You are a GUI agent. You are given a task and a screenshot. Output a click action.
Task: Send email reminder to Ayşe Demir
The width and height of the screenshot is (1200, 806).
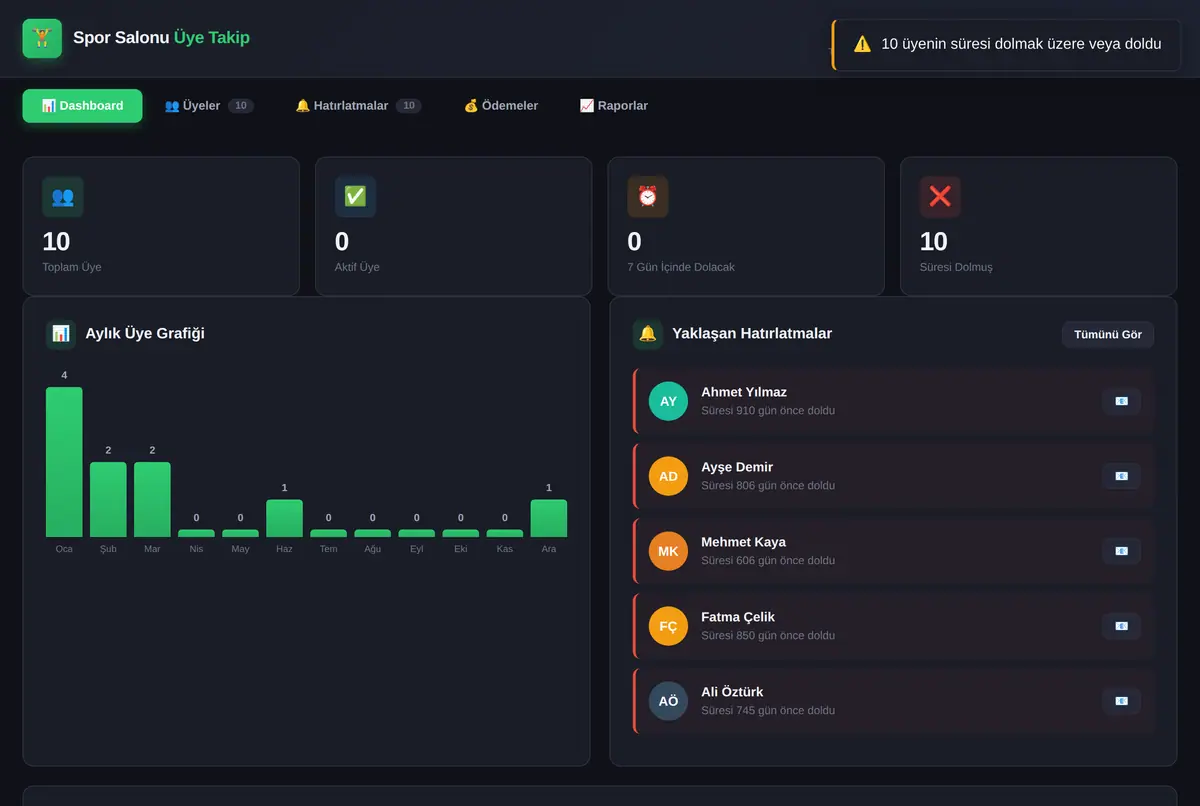coord(1121,476)
